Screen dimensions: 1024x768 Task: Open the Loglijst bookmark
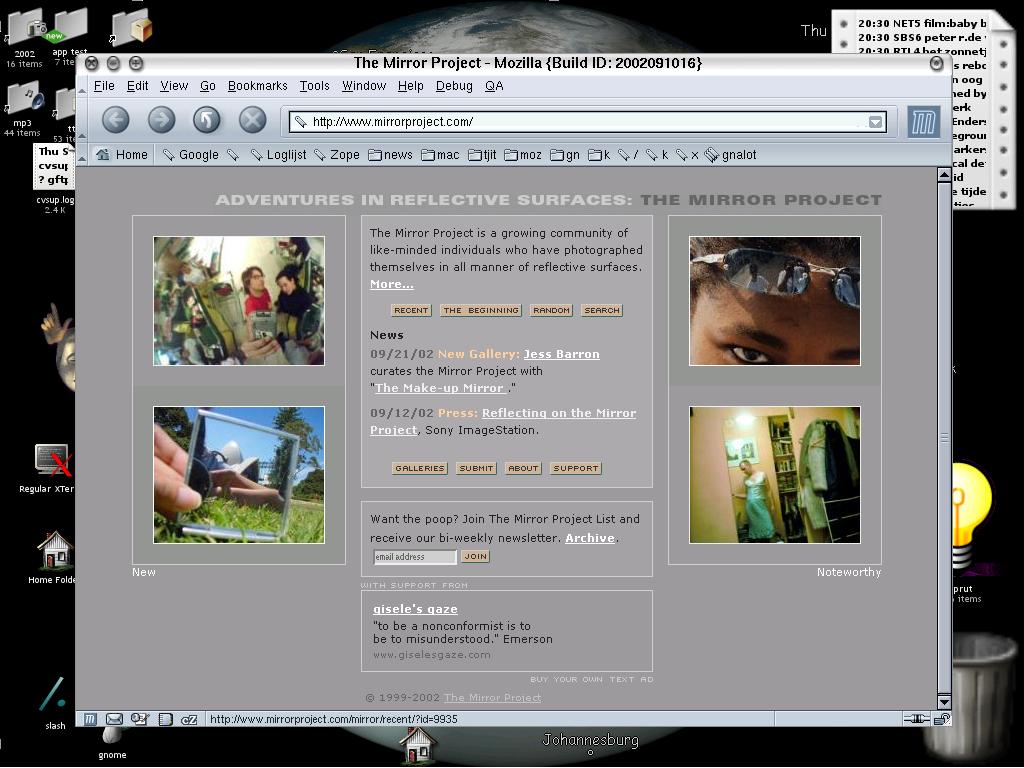tap(278, 155)
